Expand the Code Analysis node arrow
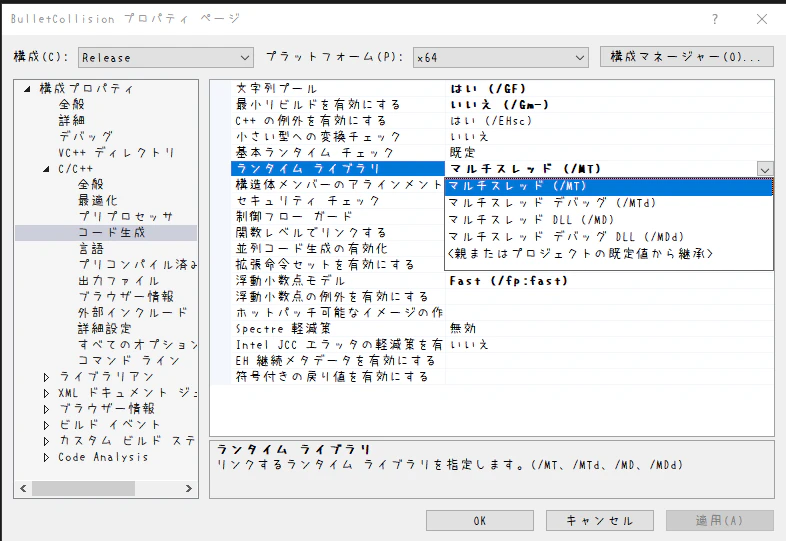Screen dimensions: 786x541 46,457
